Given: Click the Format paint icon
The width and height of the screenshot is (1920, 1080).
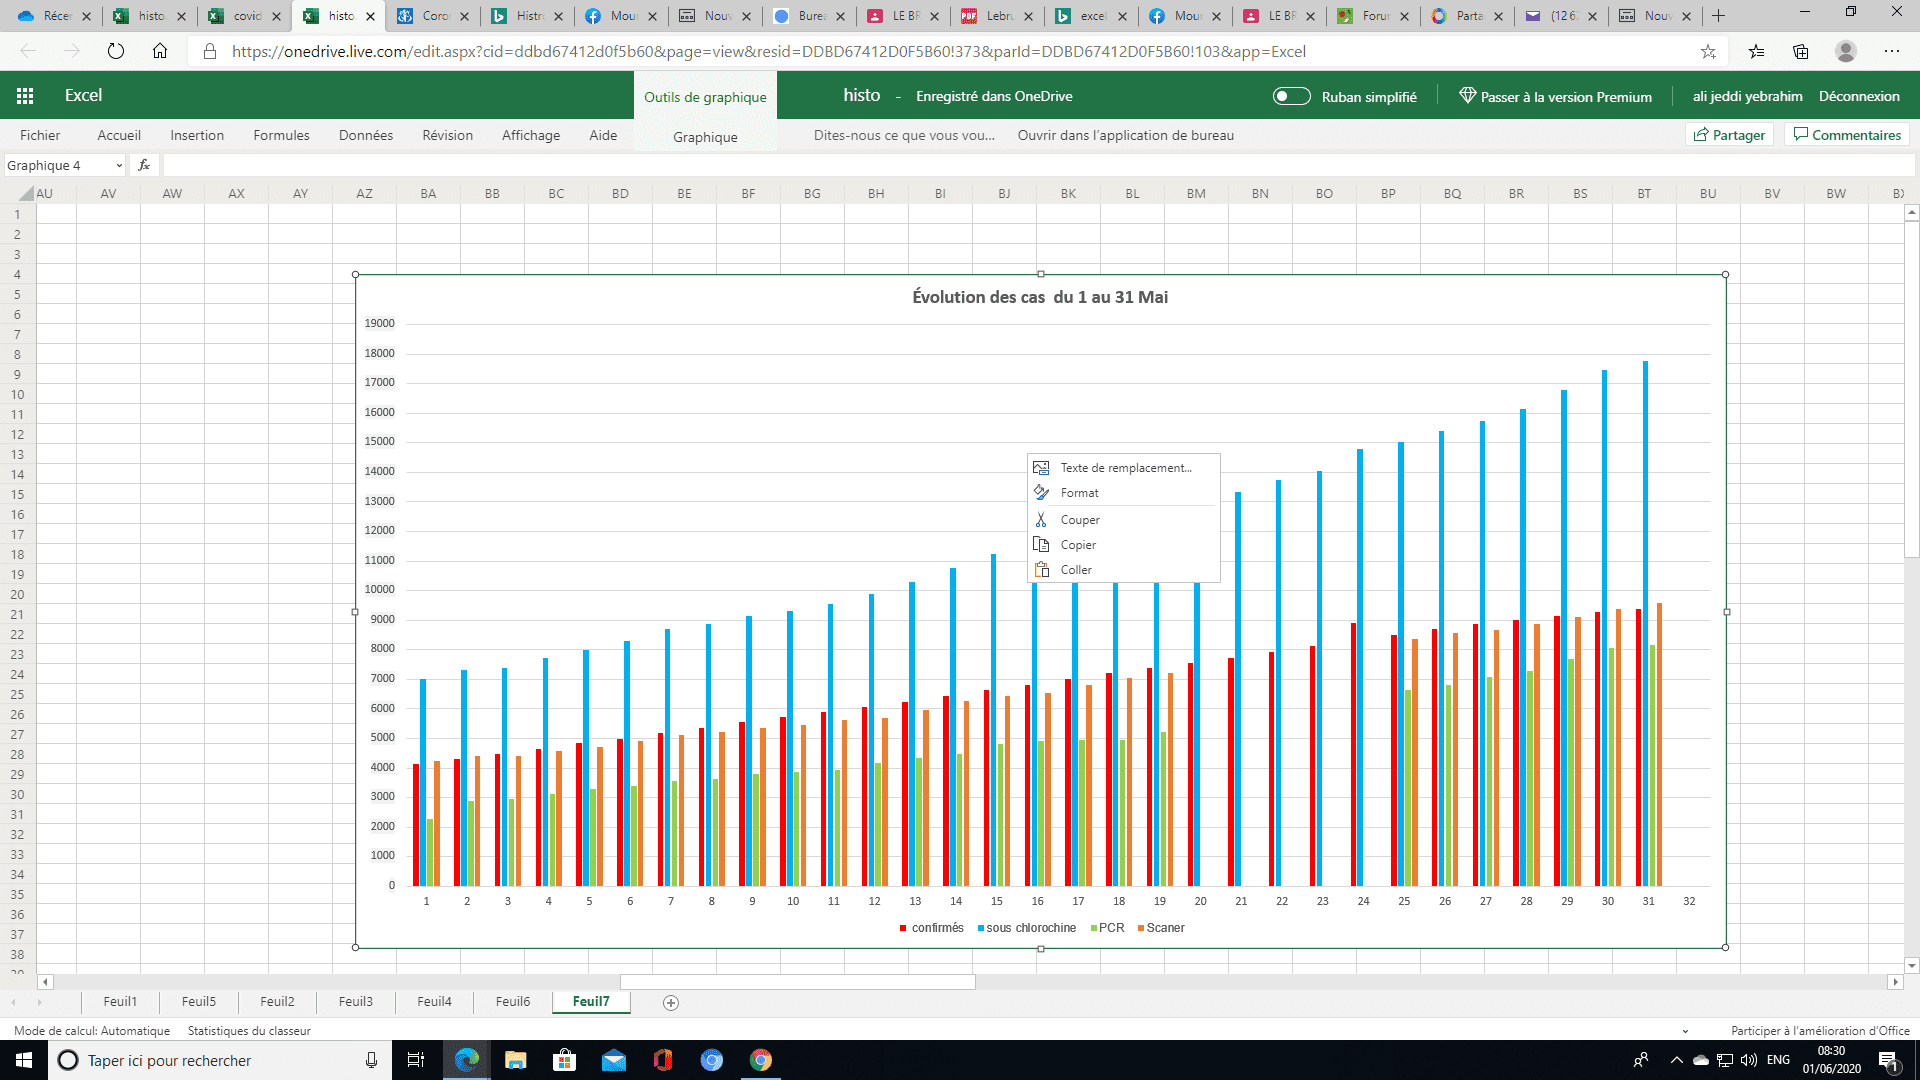Looking at the screenshot, I should (x=1041, y=493).
